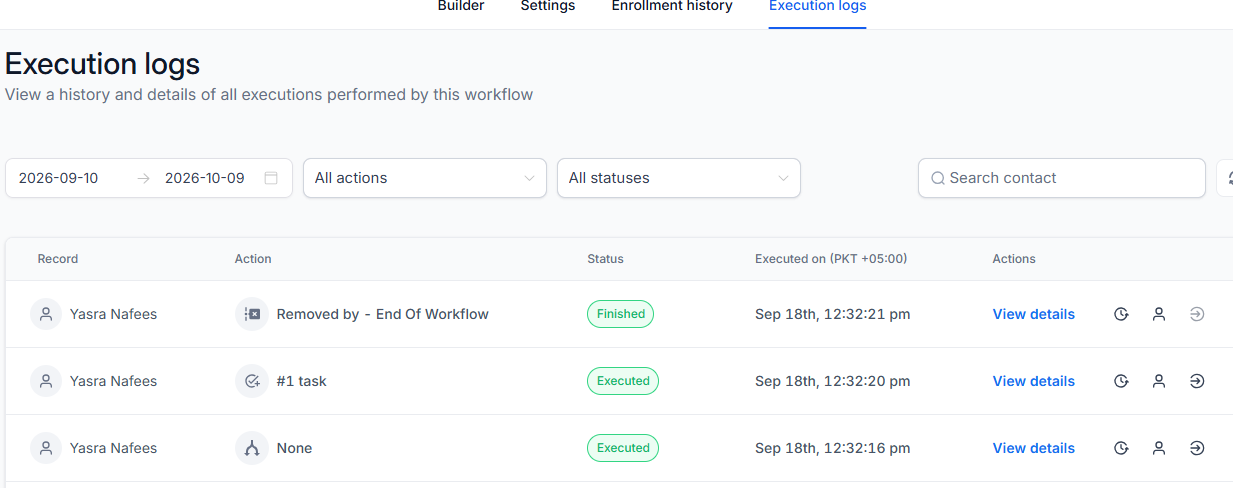
Task: Click the go-to-action arrow in None action row
Action: pos(1197,448)
